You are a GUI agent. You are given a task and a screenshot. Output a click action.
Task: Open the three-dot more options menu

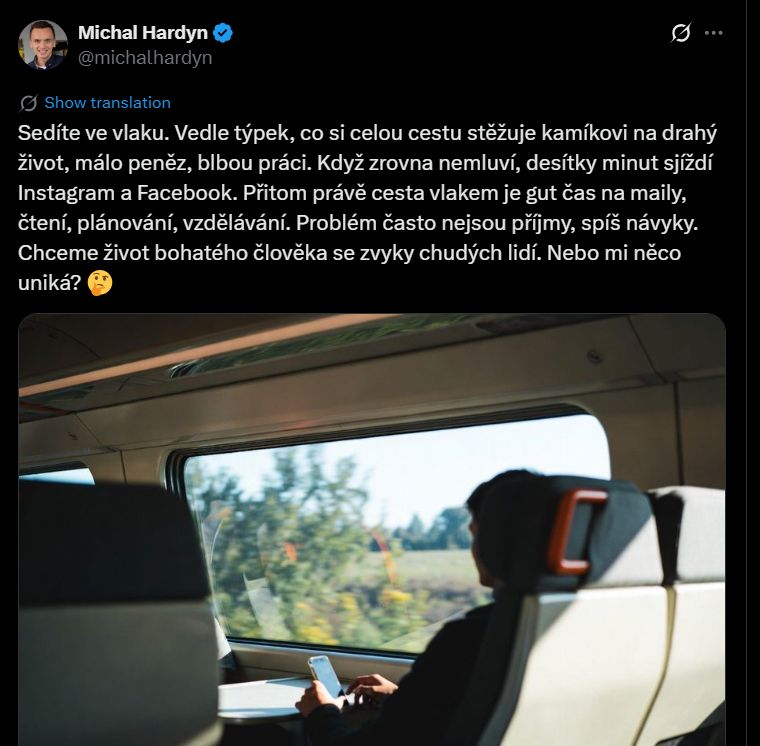click(x=713, y=33)
